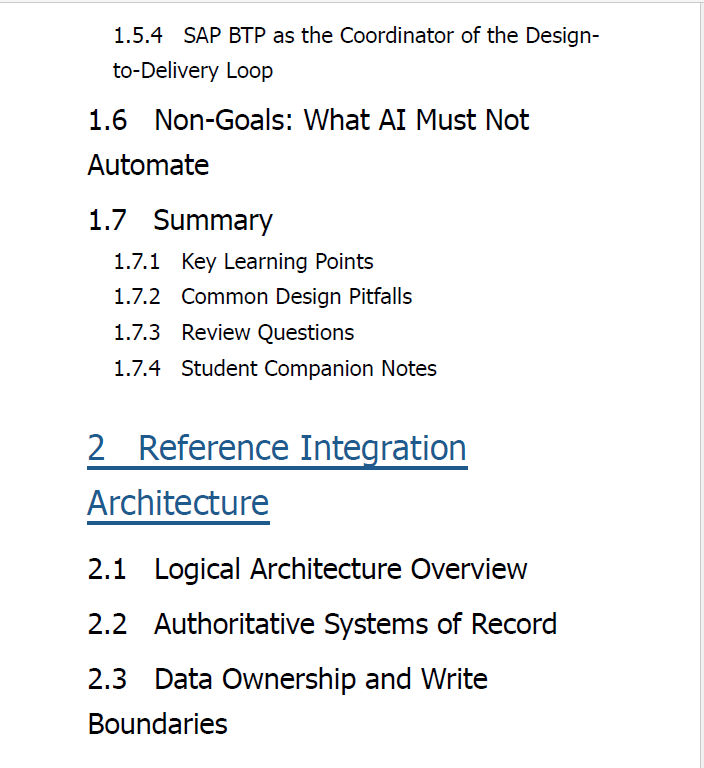
Task: Go to 2.2 Authoritative Systems of Record
Action: pos(322,624)
